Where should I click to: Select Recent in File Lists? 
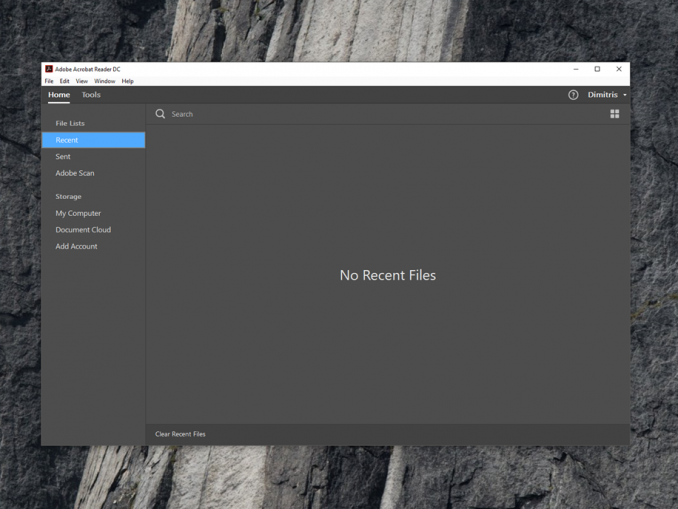click(x=93, y=140)
